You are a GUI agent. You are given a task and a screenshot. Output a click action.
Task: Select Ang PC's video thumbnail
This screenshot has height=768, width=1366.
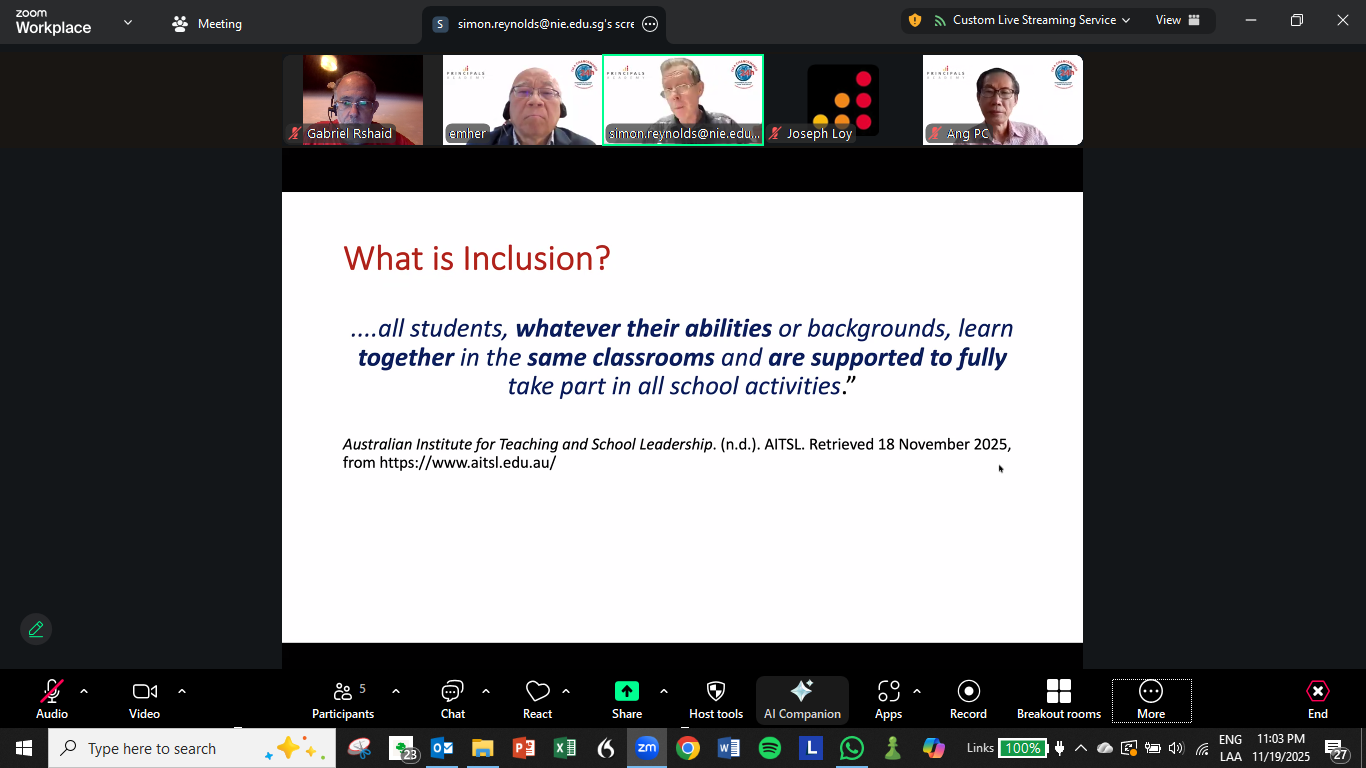pyautogui.click(x=1002, y=100)
